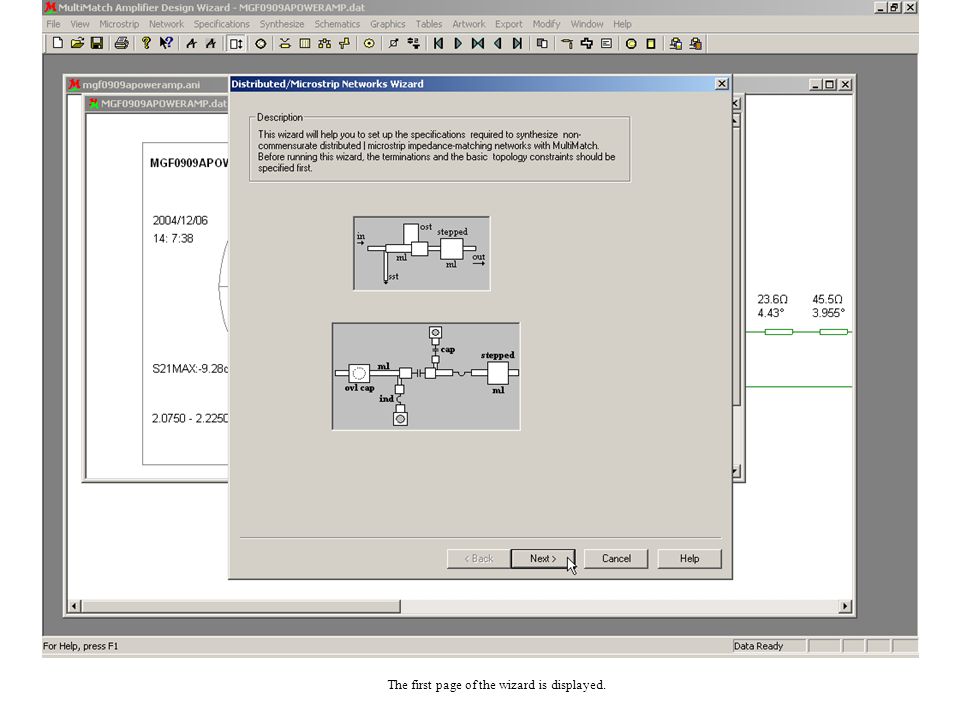The height and width of the screenshot is (720, 960).
Task: Open the Network menu
Action: 166,24
